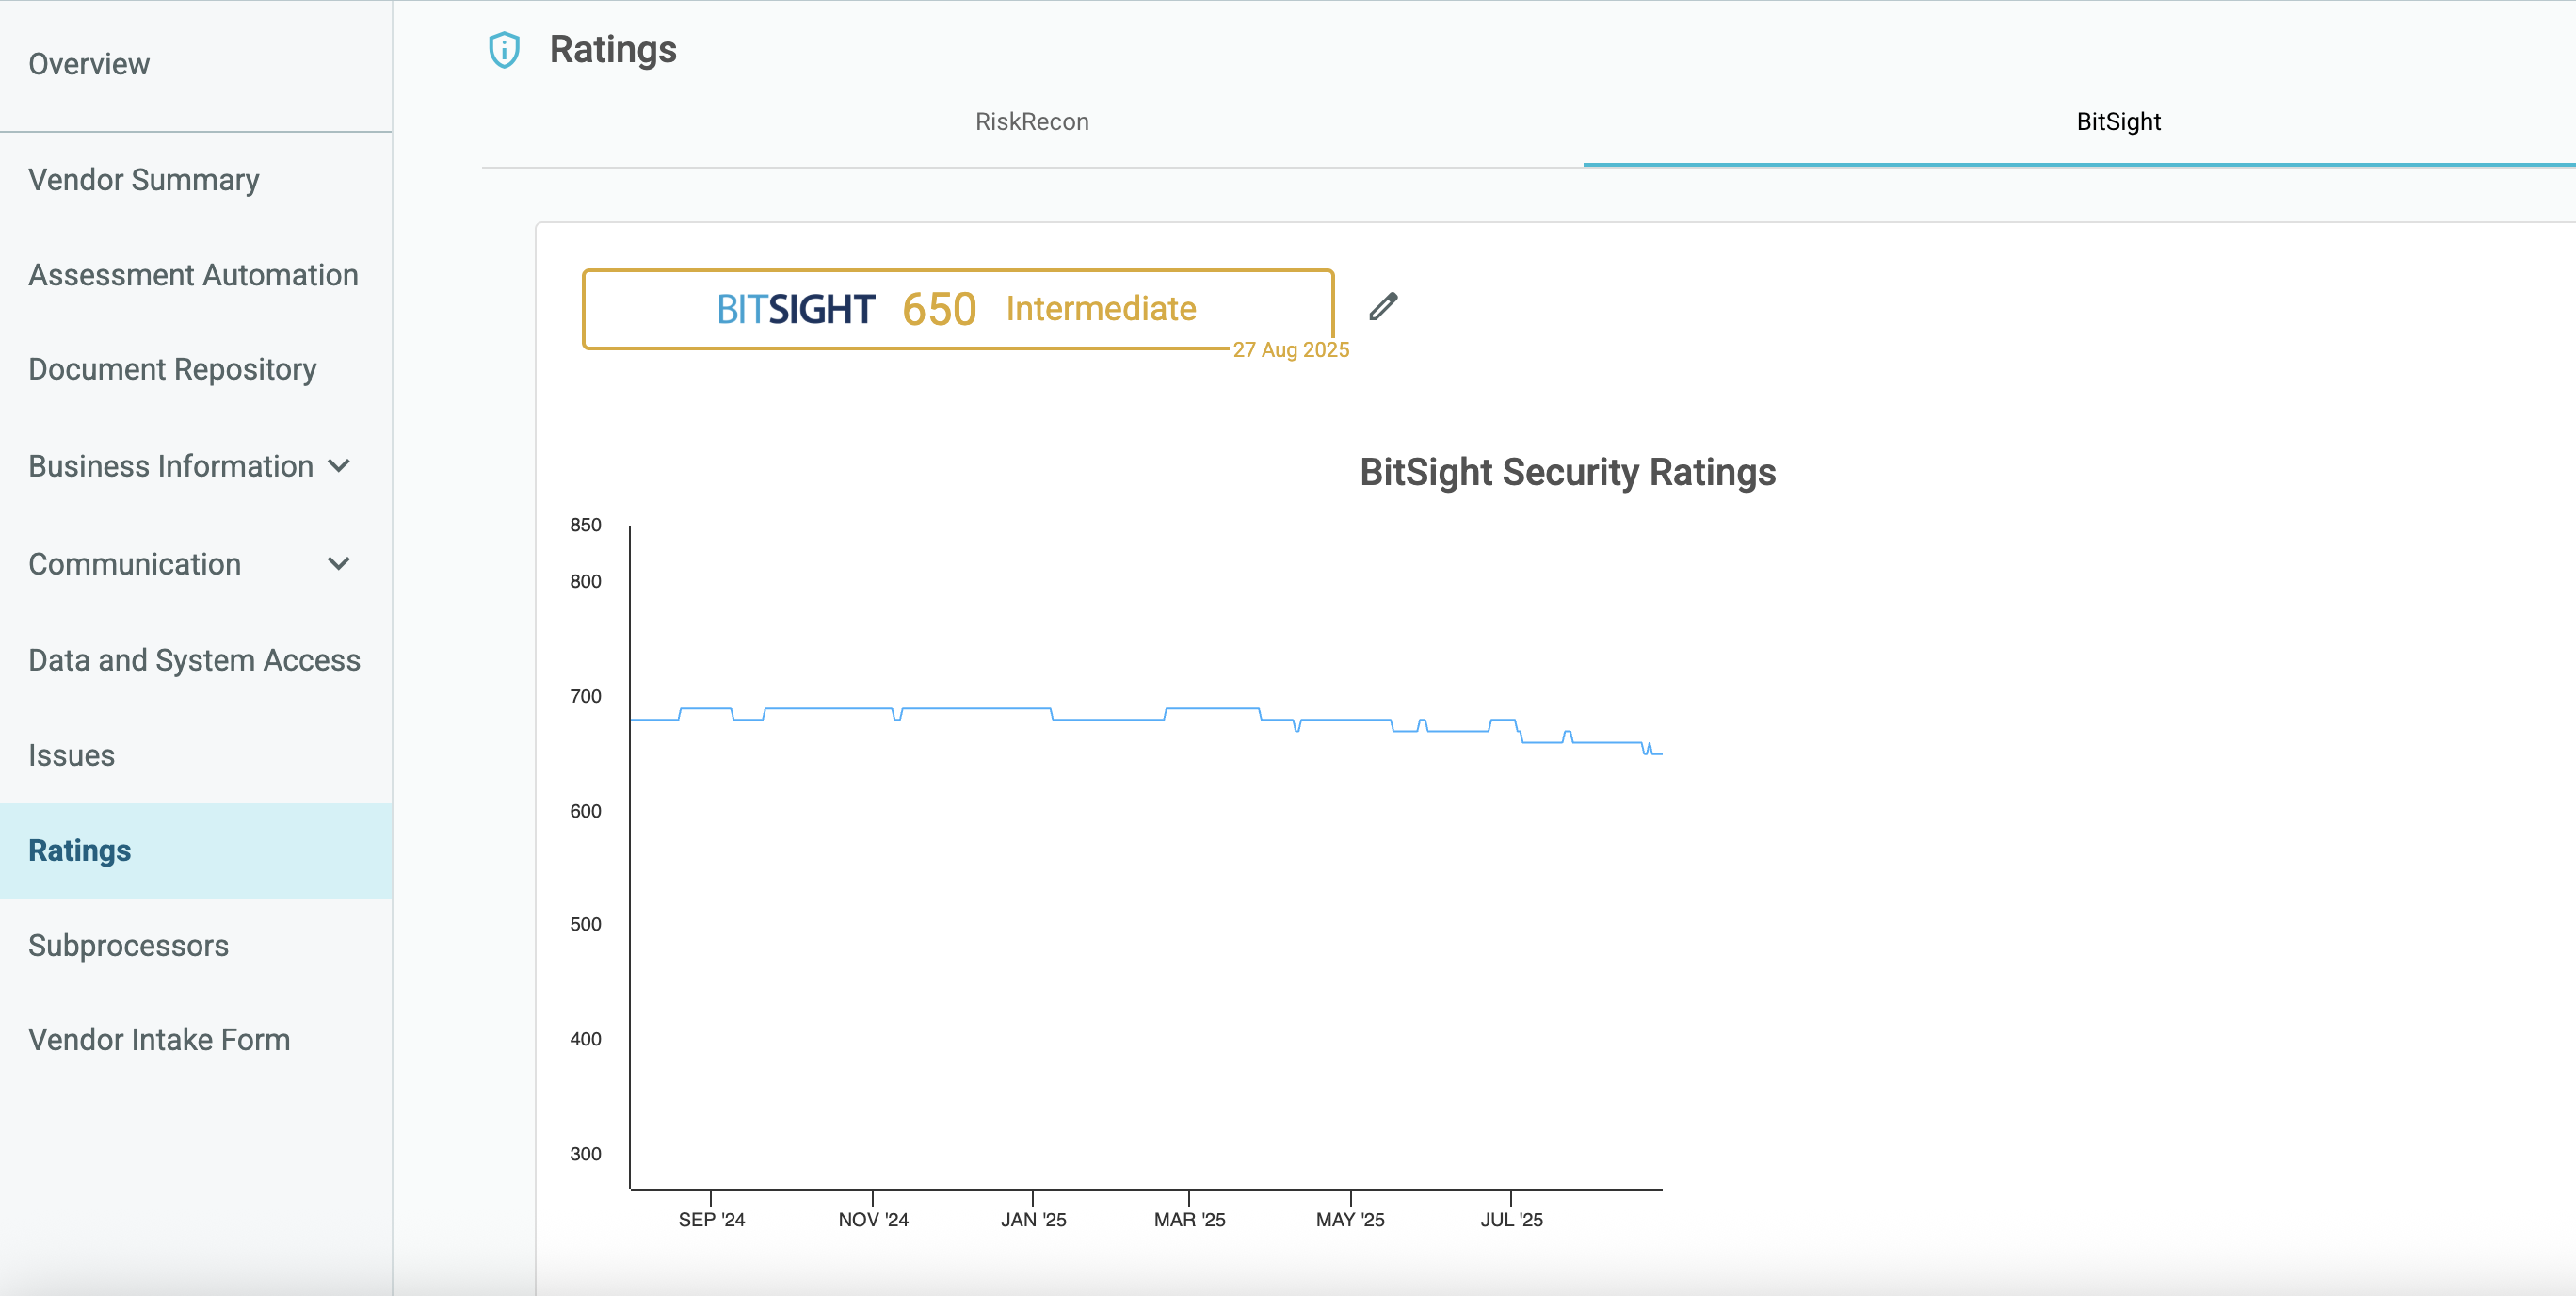Click the 650 score number

pos(939,309)
